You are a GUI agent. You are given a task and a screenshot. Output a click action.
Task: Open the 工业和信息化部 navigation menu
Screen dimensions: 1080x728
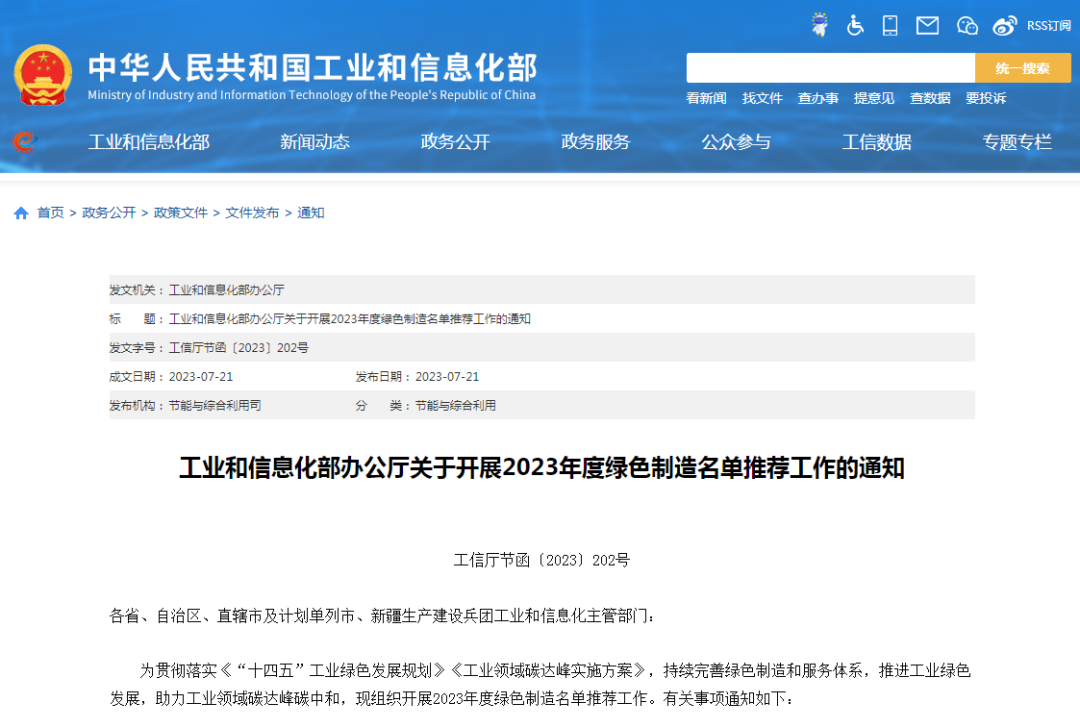(x=149, y=142)
